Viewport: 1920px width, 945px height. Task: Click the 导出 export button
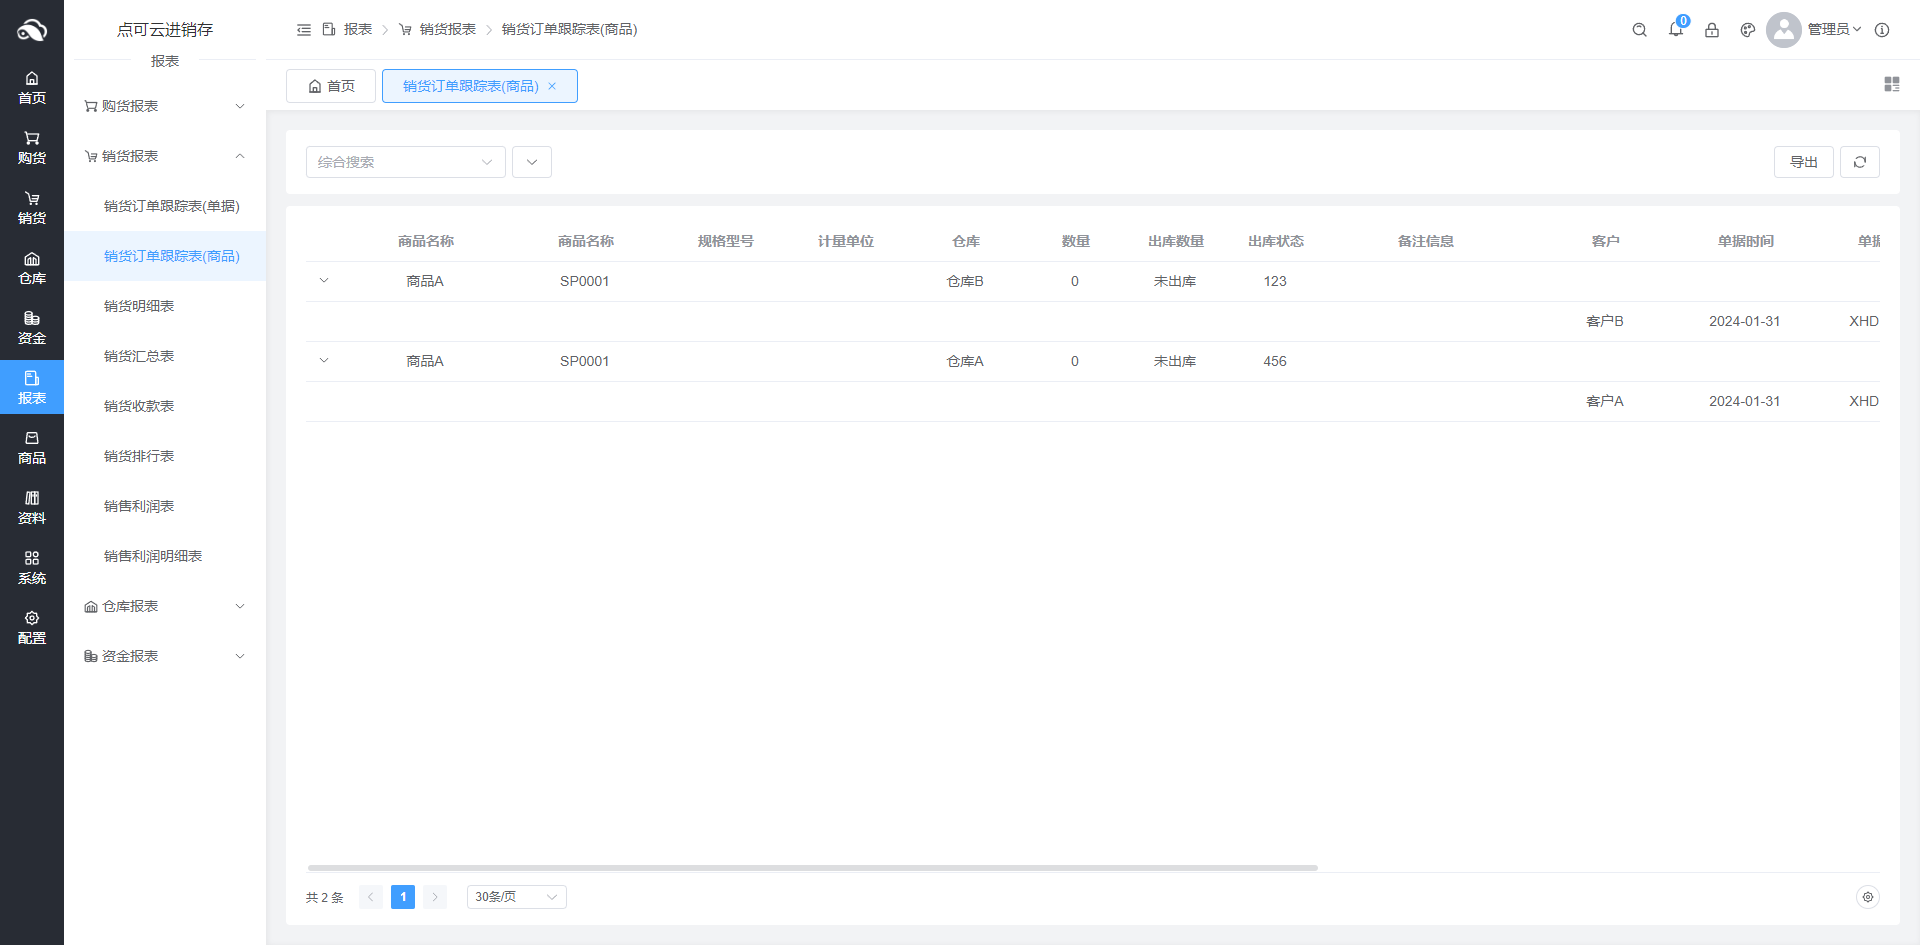pos(1803,162)
